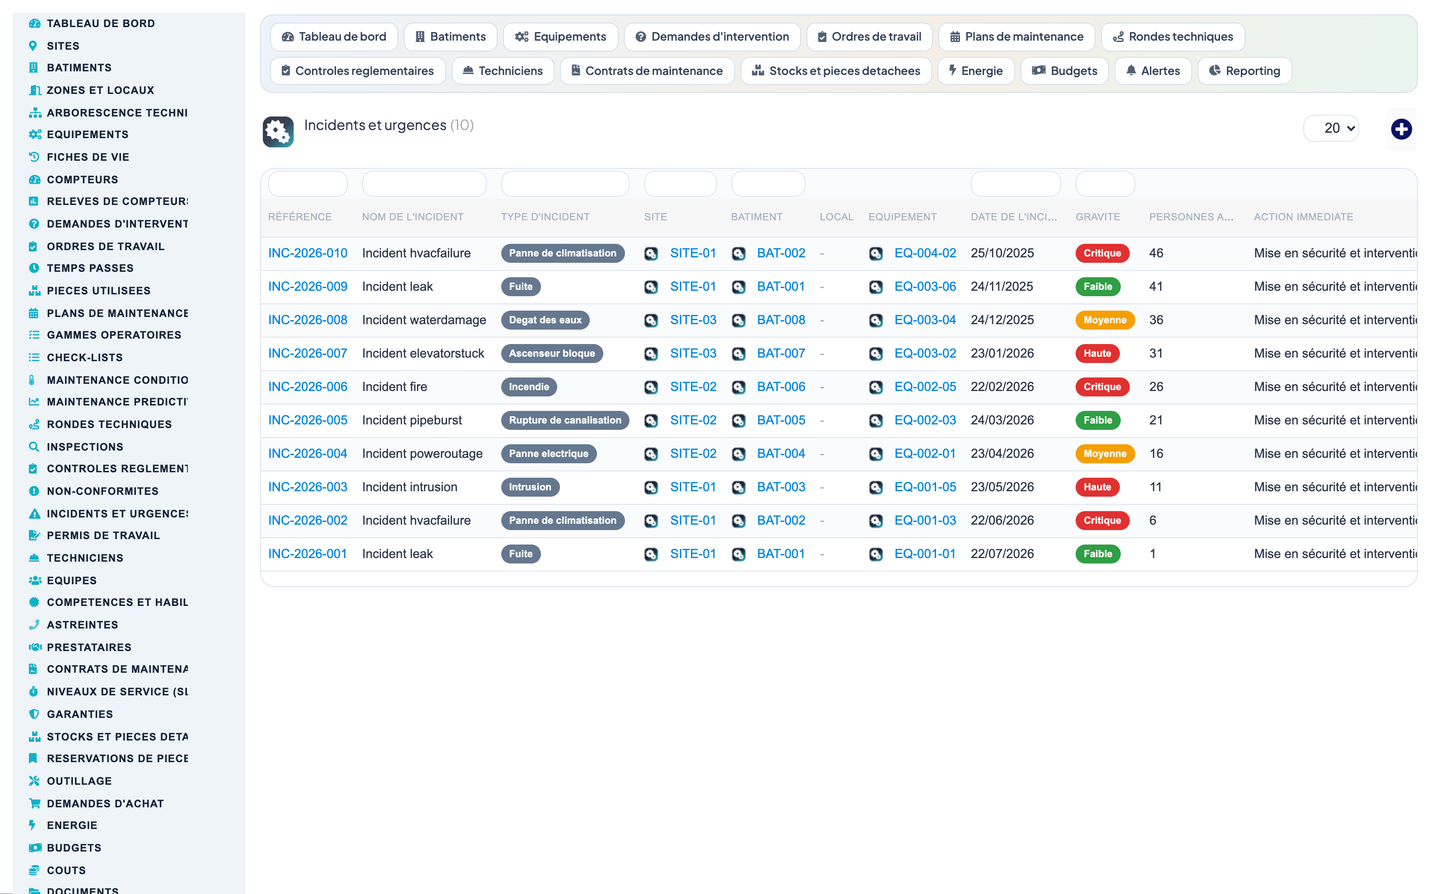
Task: Open equipment link EQ-002-03
Action: pyautogui.click(x=925, y=421)
